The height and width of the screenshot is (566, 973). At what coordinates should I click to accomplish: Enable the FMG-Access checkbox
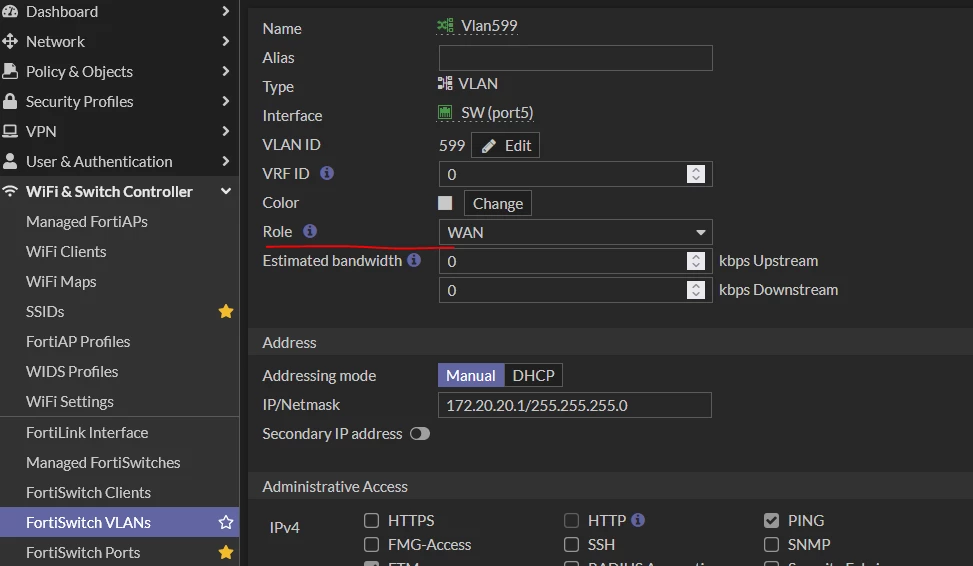pyautogui.click(x=371, y=544)
